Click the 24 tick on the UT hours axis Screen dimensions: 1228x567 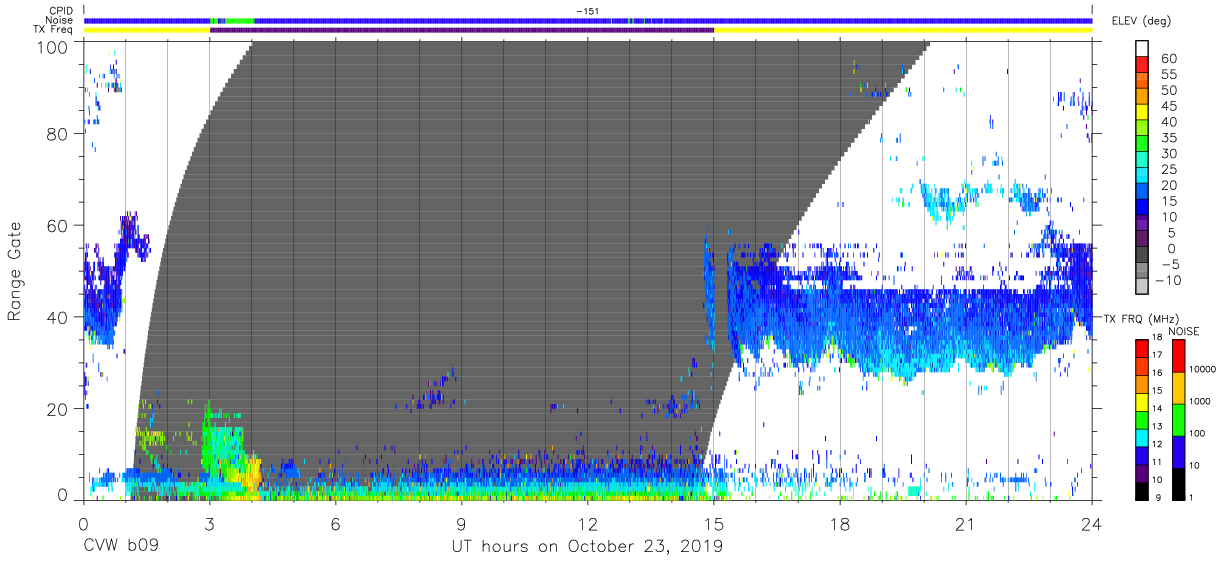[x=1092, y=523]
